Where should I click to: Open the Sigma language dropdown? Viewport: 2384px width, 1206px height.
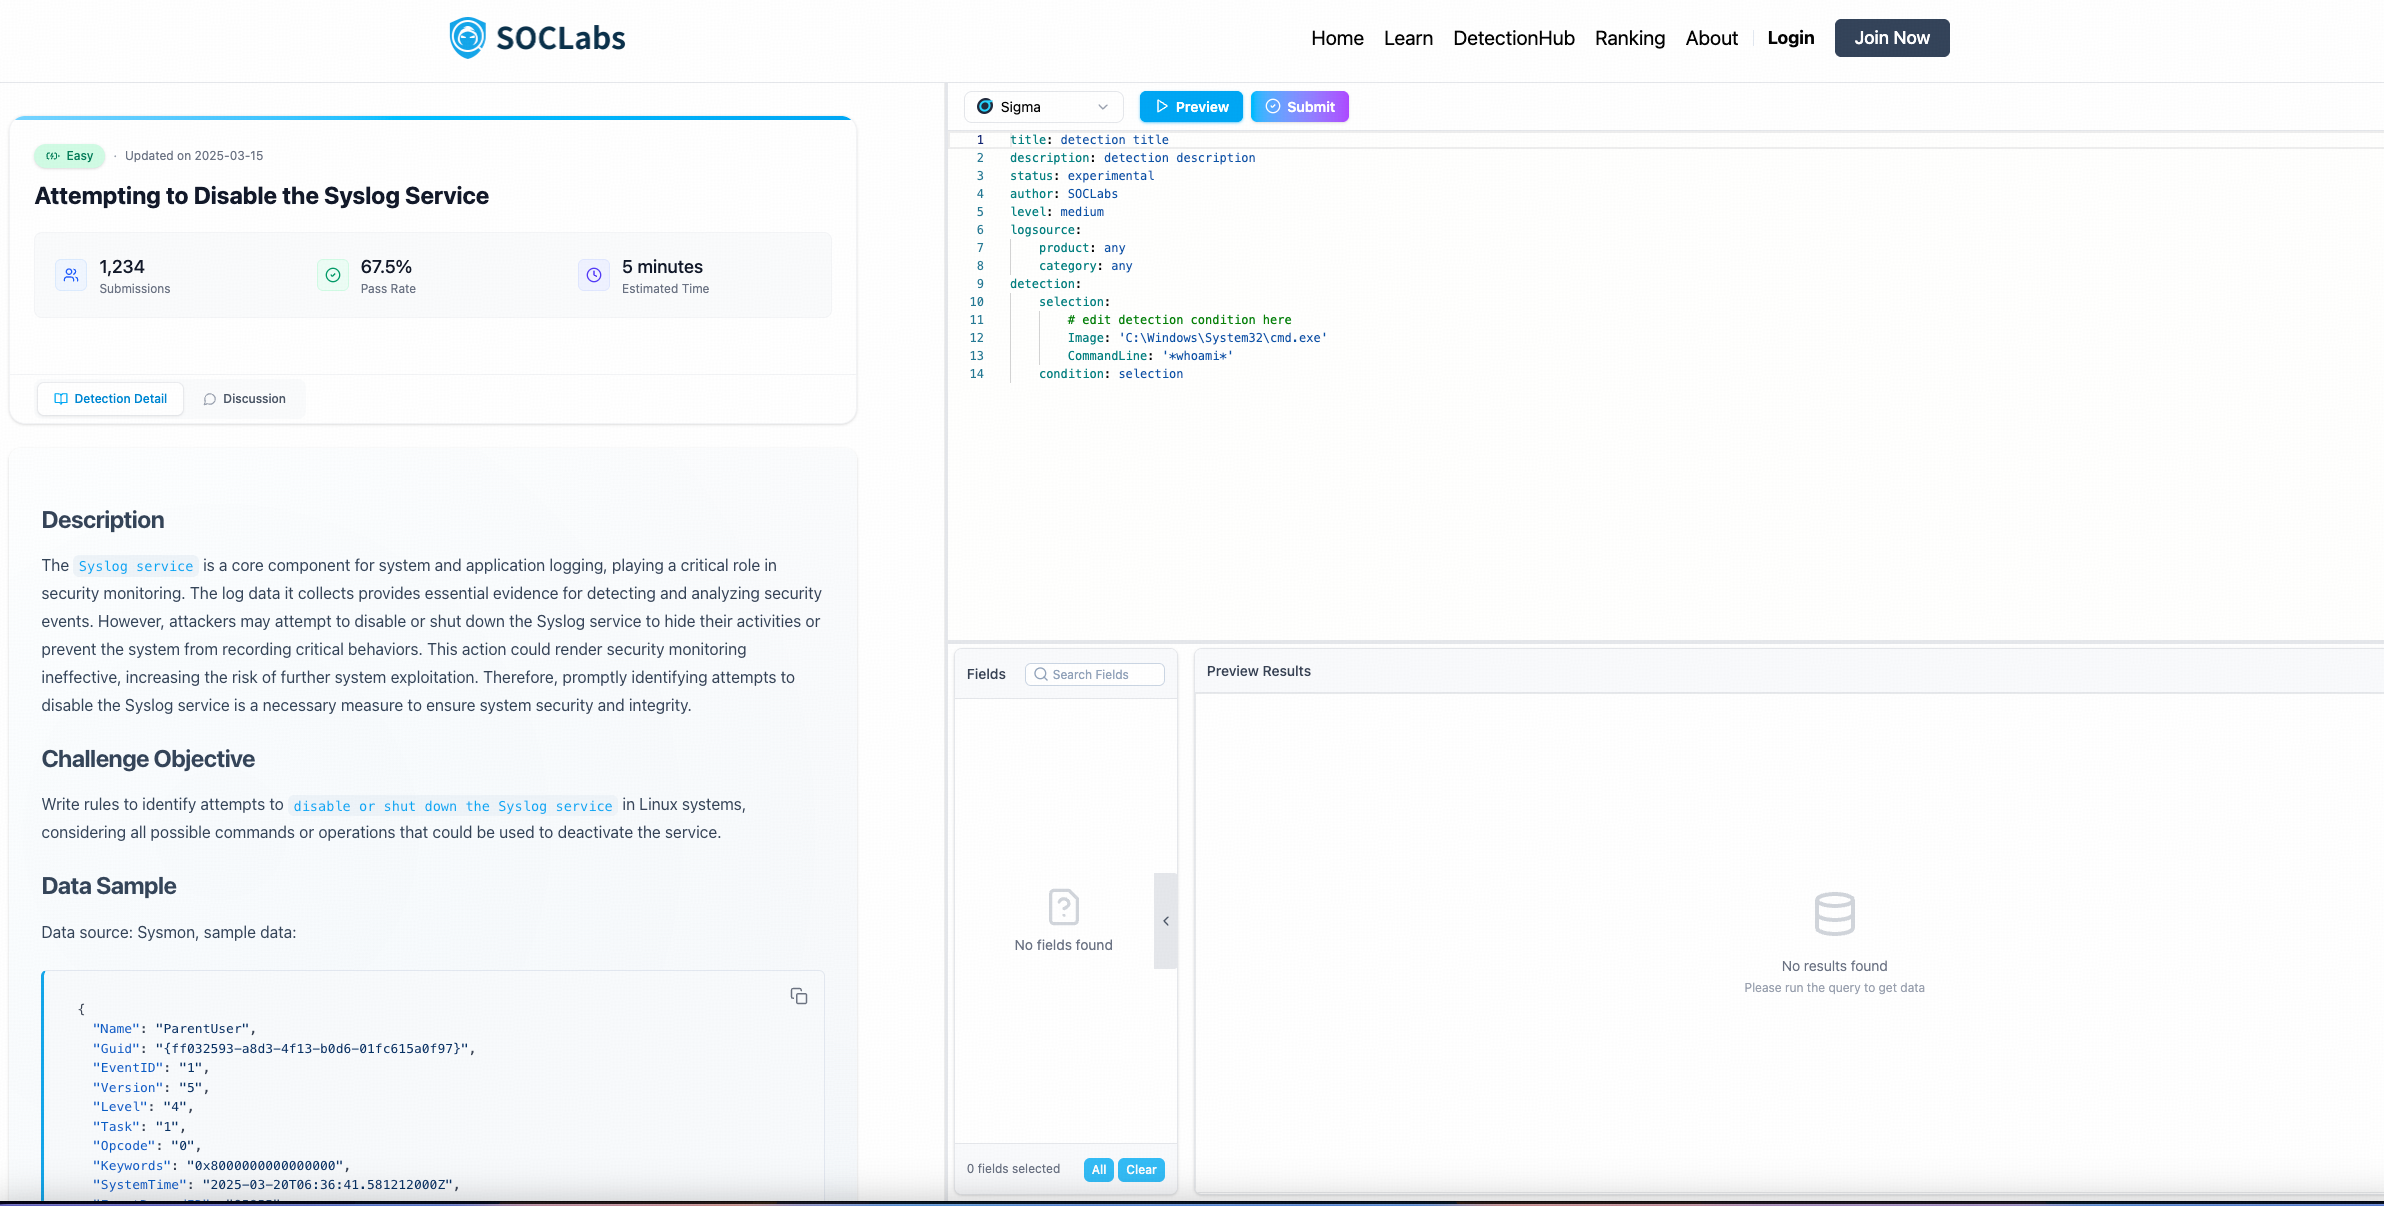click(x=1043, y=107)
